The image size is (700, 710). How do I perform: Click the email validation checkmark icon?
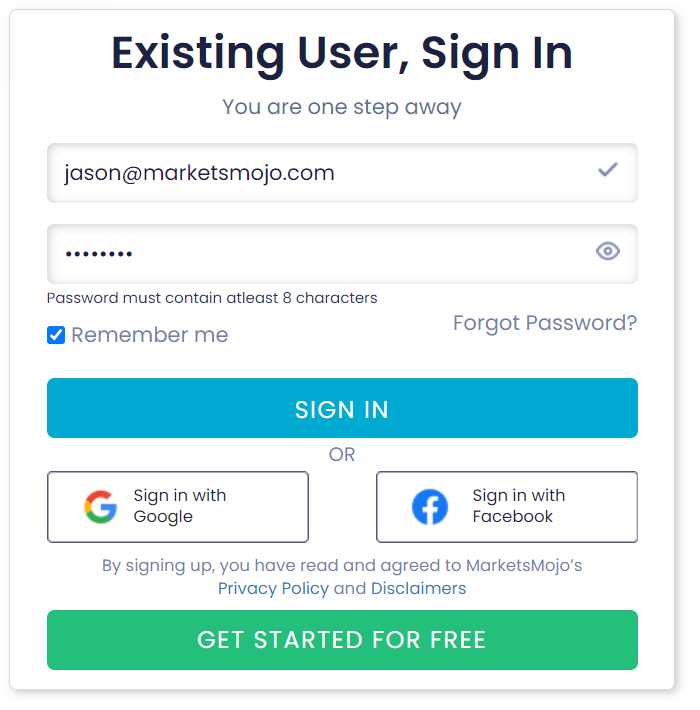pos(607,171)
